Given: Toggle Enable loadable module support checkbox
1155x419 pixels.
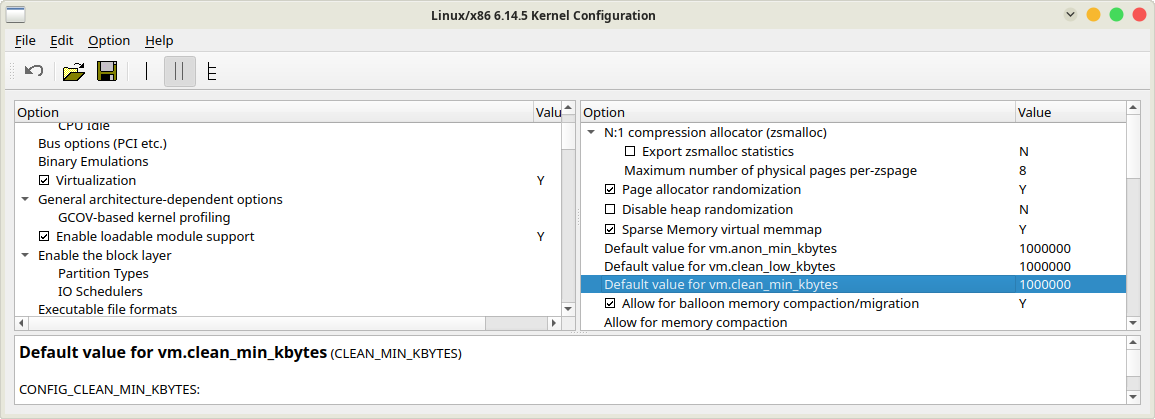Looking at the screenshot, I should 44,236.
